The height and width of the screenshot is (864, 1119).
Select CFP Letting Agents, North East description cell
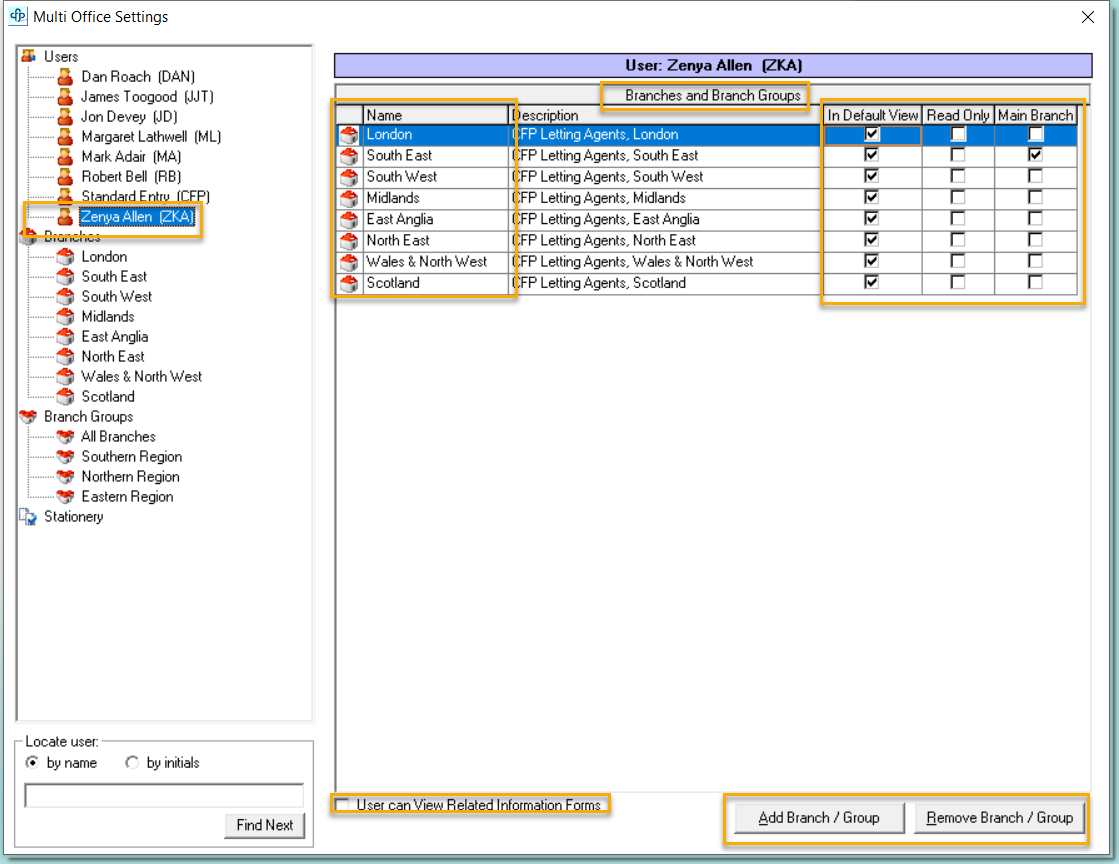click(665, 240)
